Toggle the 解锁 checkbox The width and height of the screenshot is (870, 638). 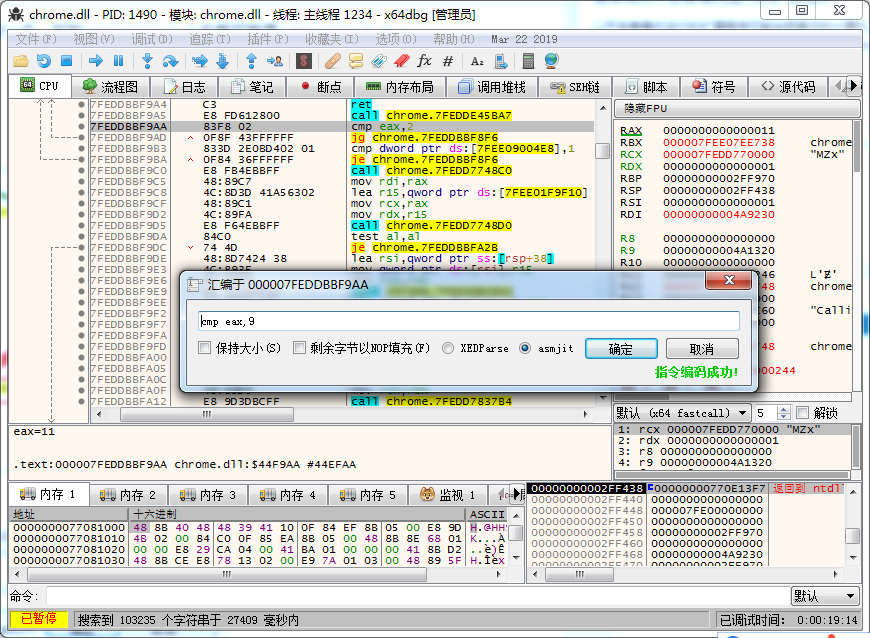click(802, 413)
